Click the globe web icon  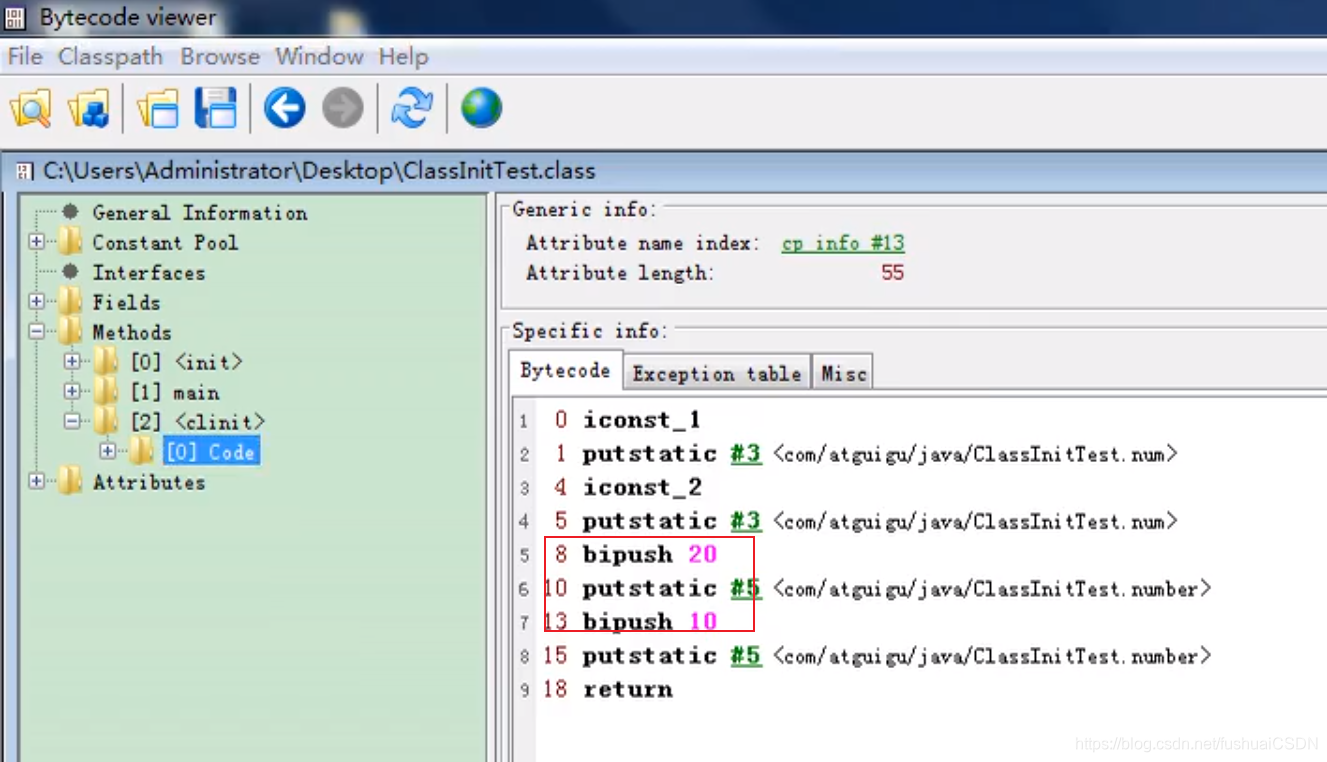[481, 108]
